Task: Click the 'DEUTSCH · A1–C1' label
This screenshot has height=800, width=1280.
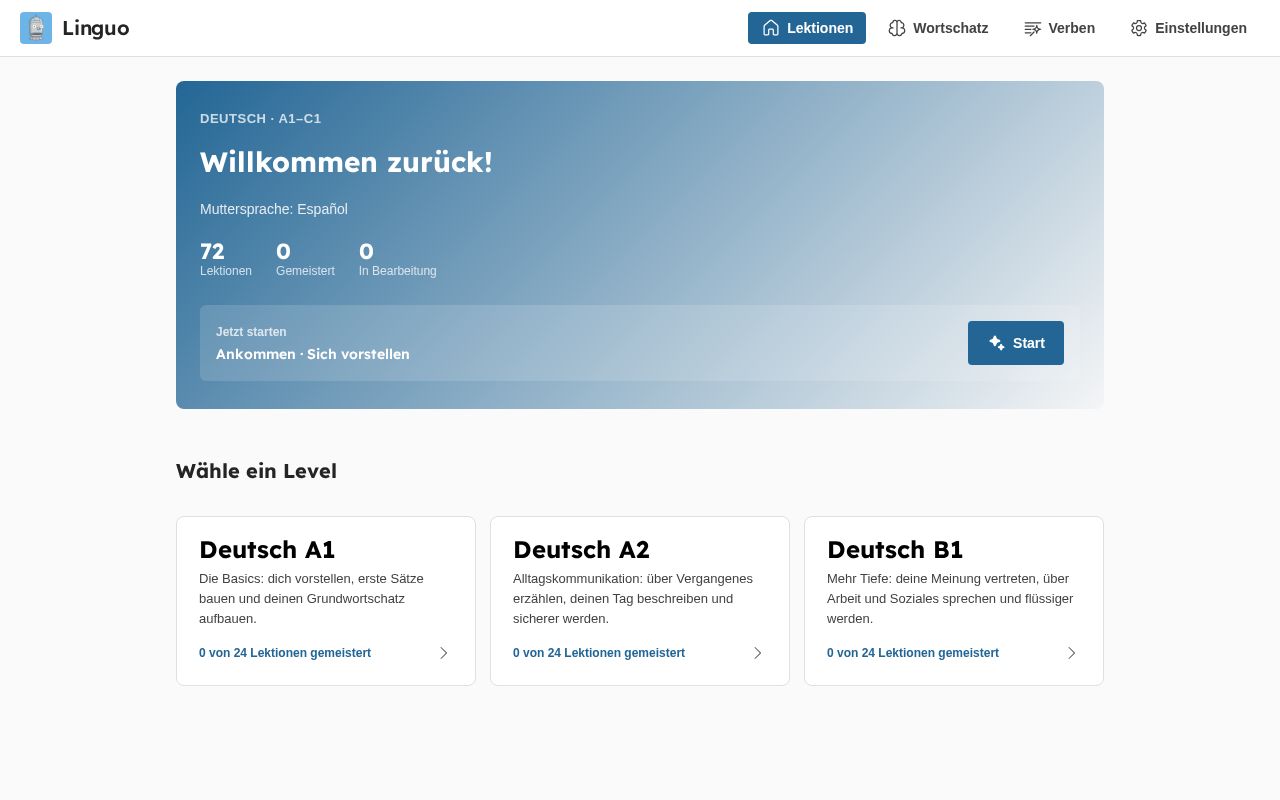Action: 261,119
